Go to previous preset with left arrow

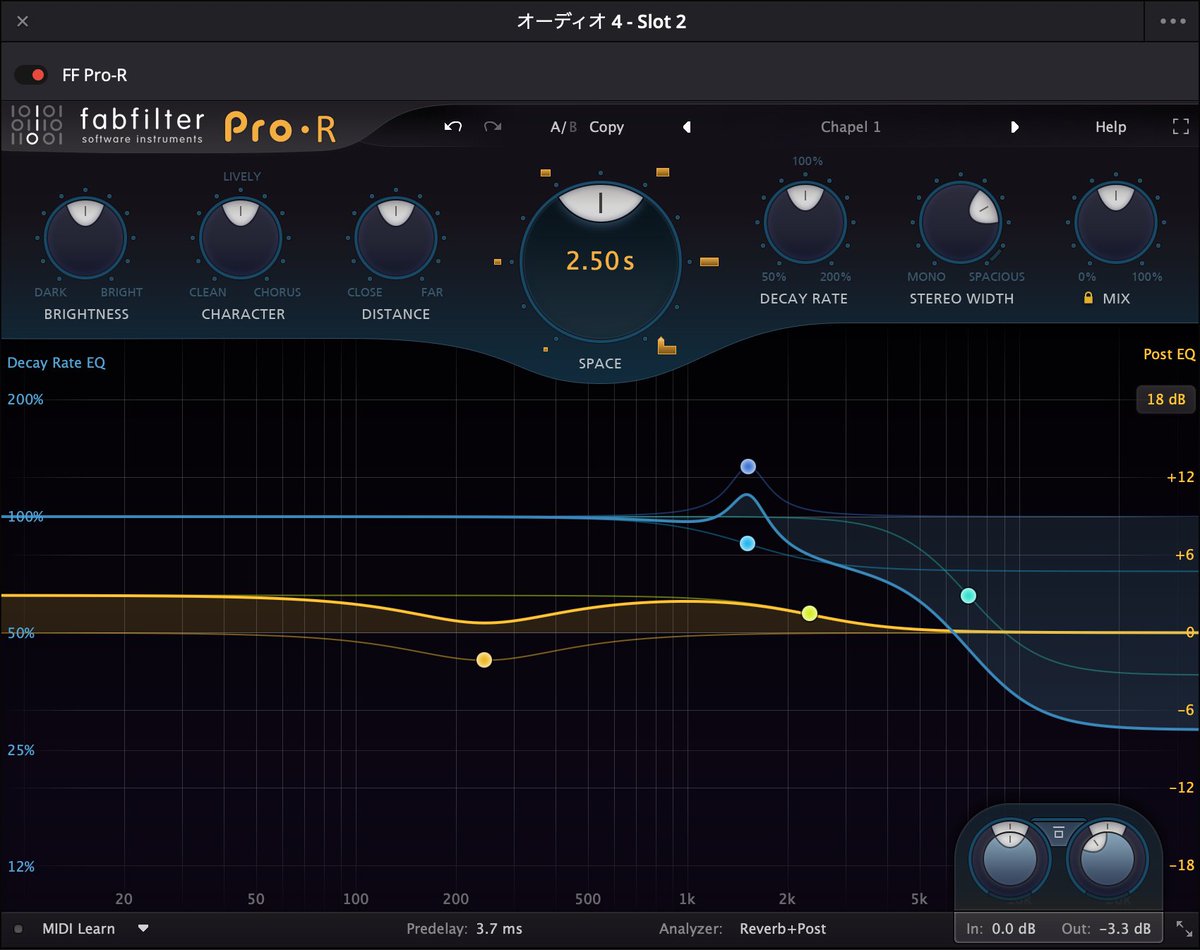(x=687, y=127)
